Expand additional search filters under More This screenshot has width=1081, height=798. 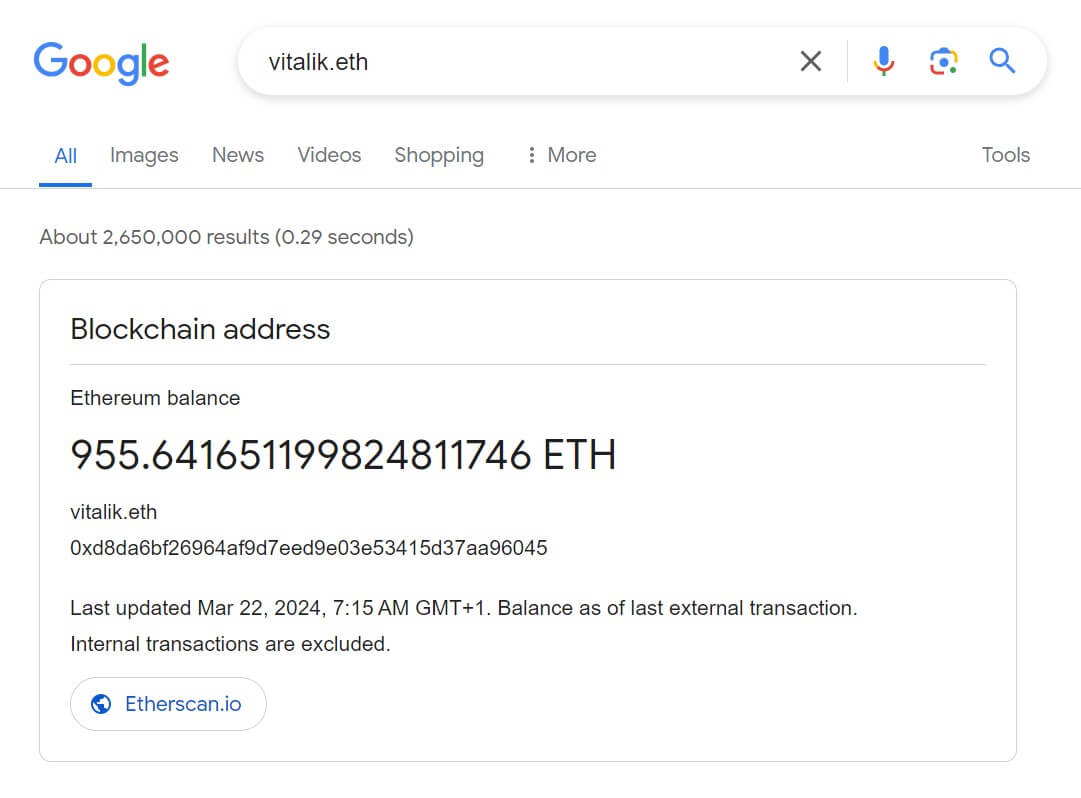click(571, 155)
